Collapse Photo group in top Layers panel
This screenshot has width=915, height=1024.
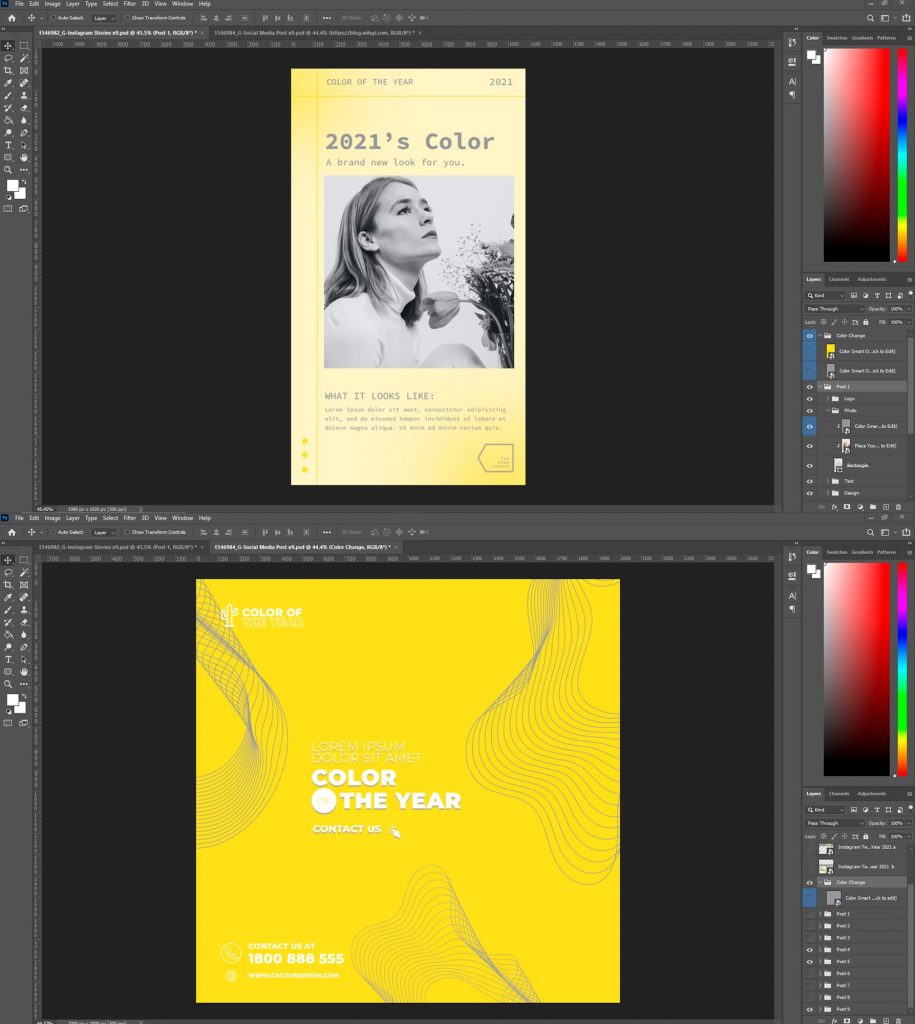click(x=827, y=411)
